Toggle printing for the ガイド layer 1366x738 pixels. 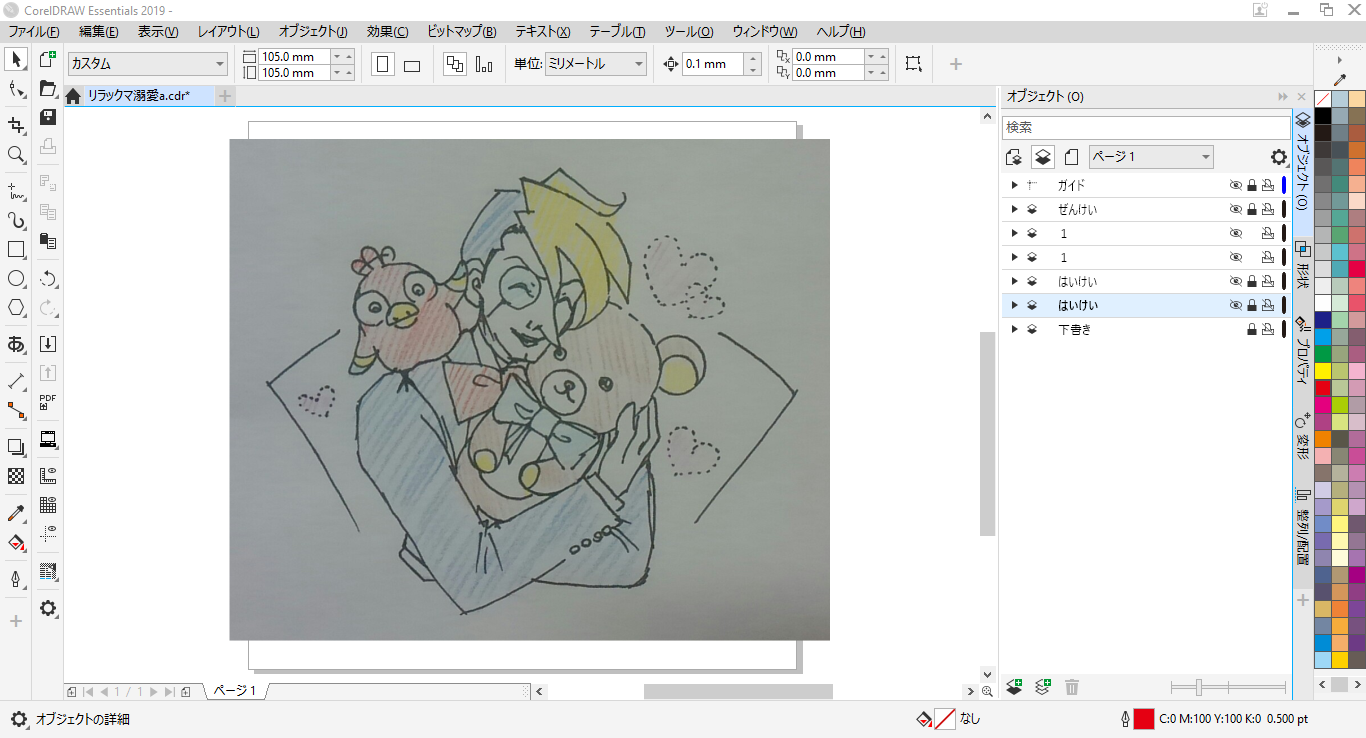coord(1267,185)
